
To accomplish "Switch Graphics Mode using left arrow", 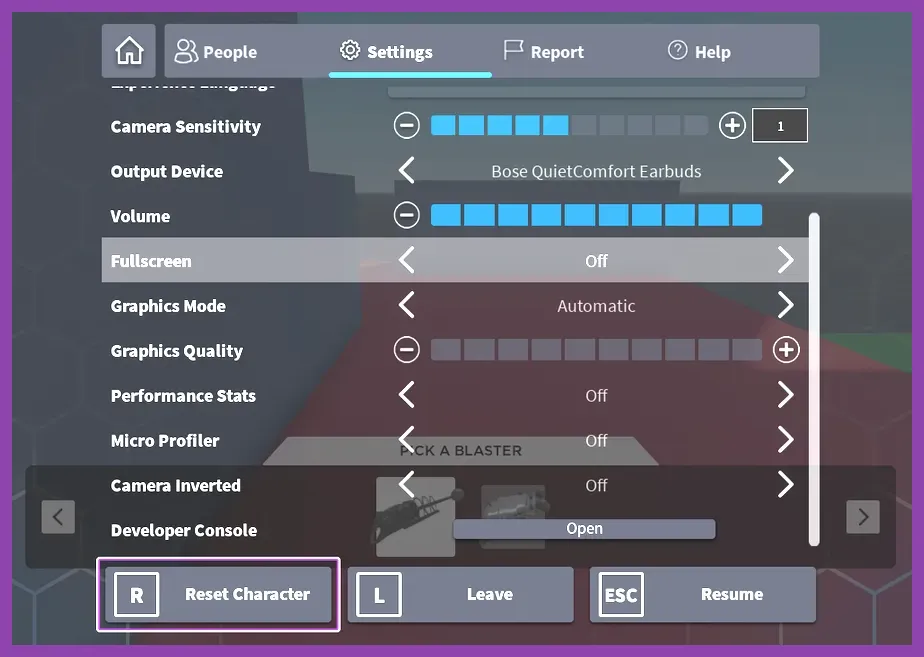I will [x=407, y=305].
